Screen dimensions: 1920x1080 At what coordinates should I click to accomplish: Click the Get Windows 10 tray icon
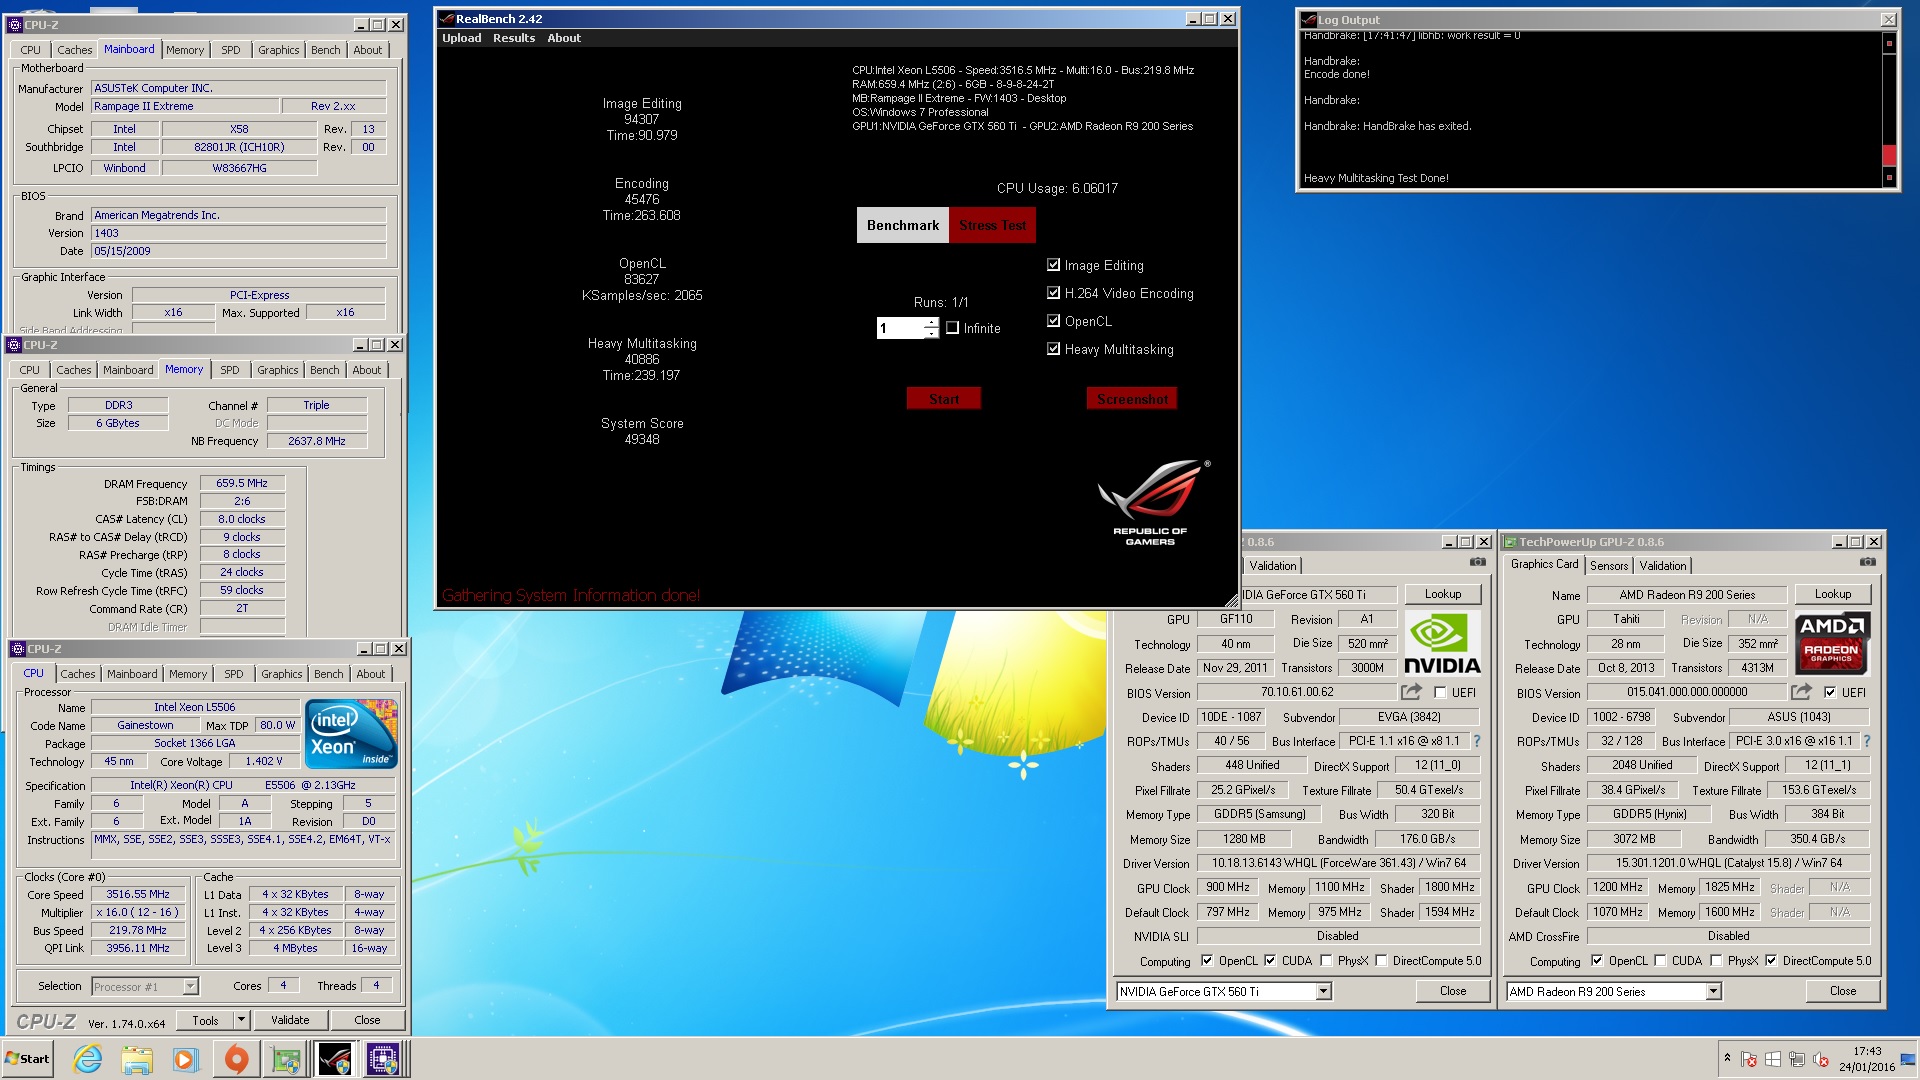point(1773,1060)
